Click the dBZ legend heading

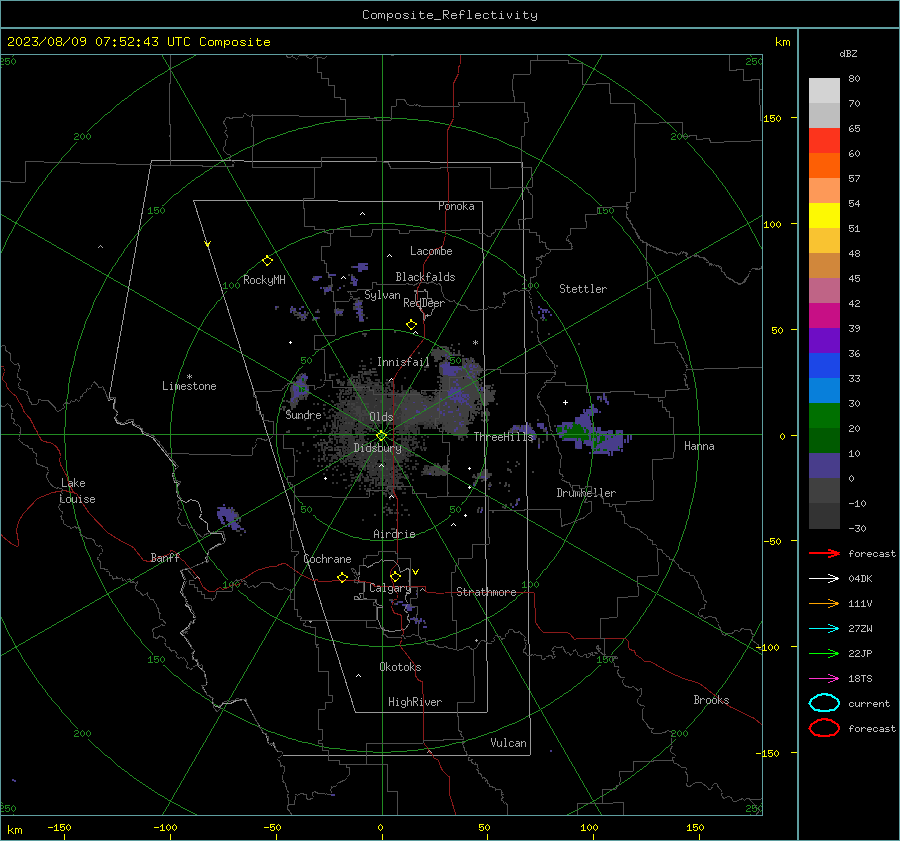[848, 53]
